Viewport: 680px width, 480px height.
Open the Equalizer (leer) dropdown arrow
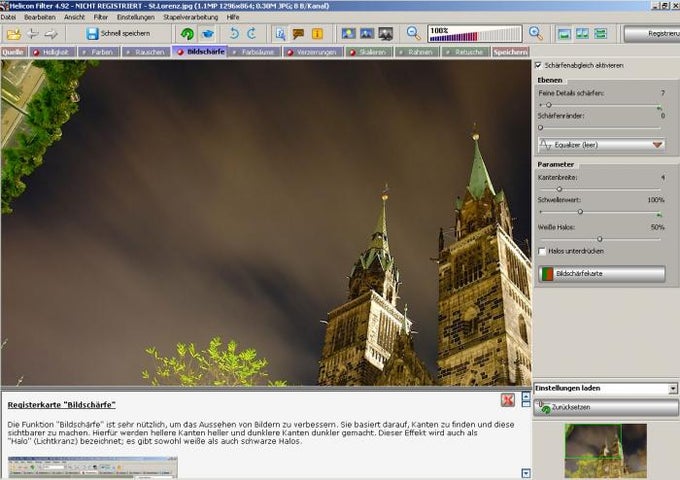(x=657, y=145)
